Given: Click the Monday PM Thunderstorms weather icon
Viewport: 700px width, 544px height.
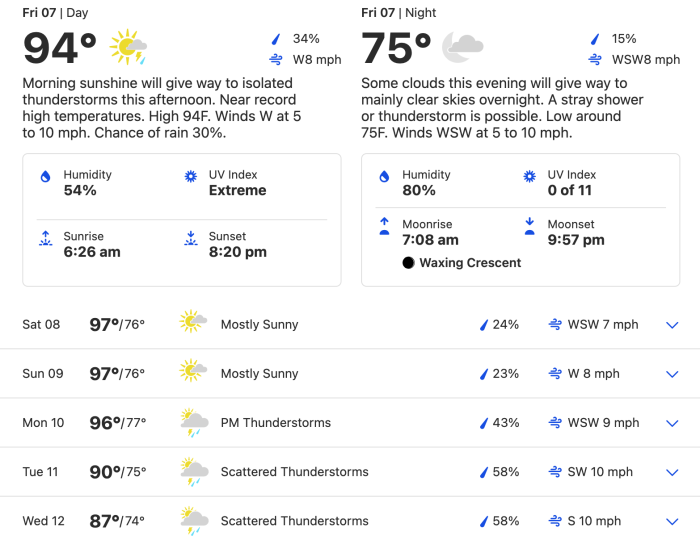Looking at the screenshot, I should pos(194,422).
